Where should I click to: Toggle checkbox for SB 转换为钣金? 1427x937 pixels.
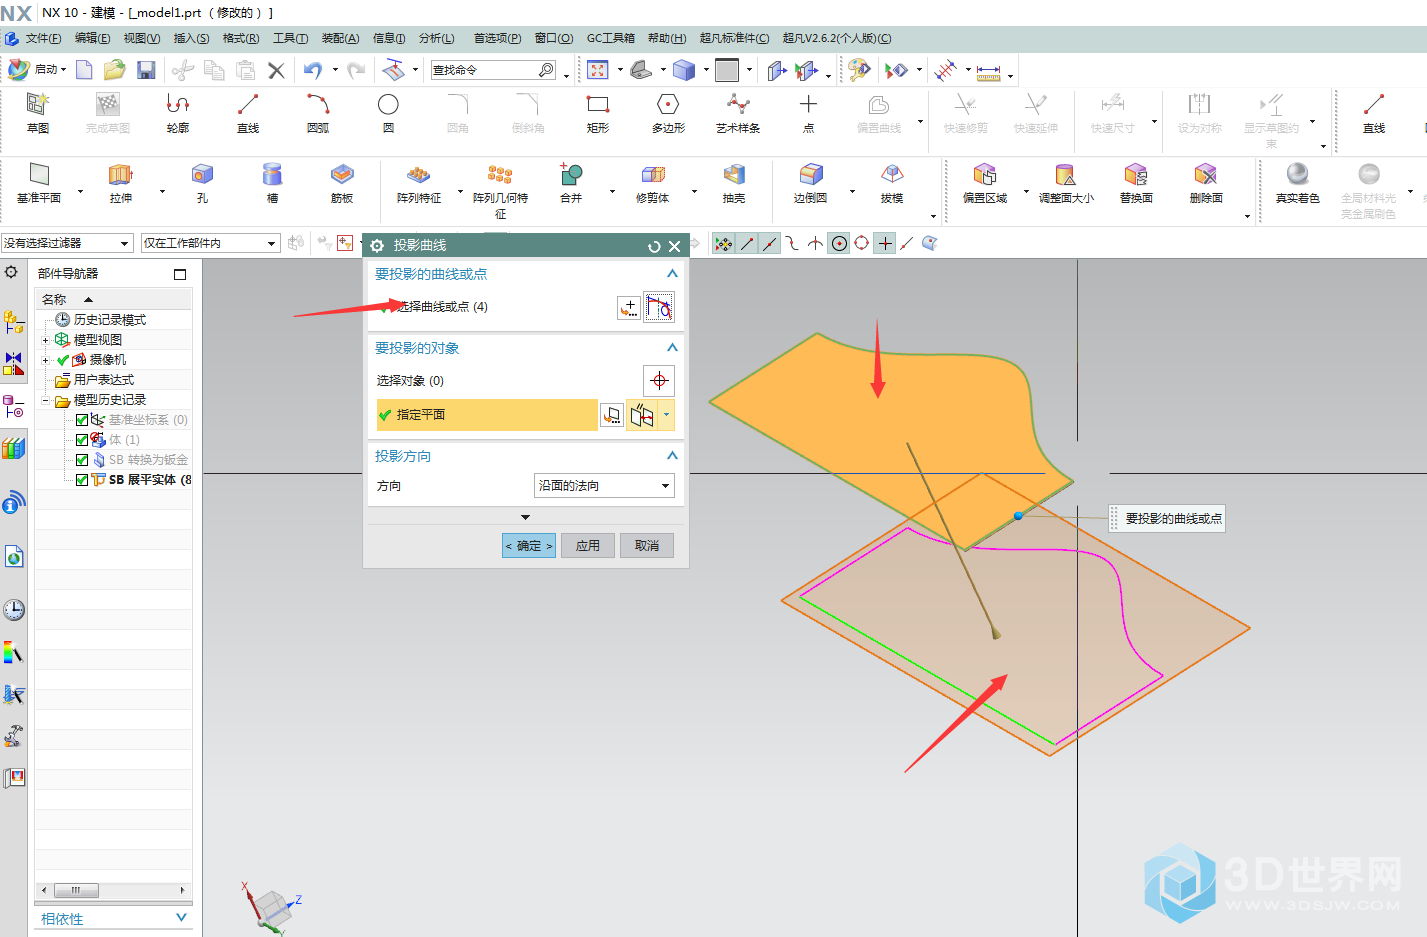tap(82, 460)
